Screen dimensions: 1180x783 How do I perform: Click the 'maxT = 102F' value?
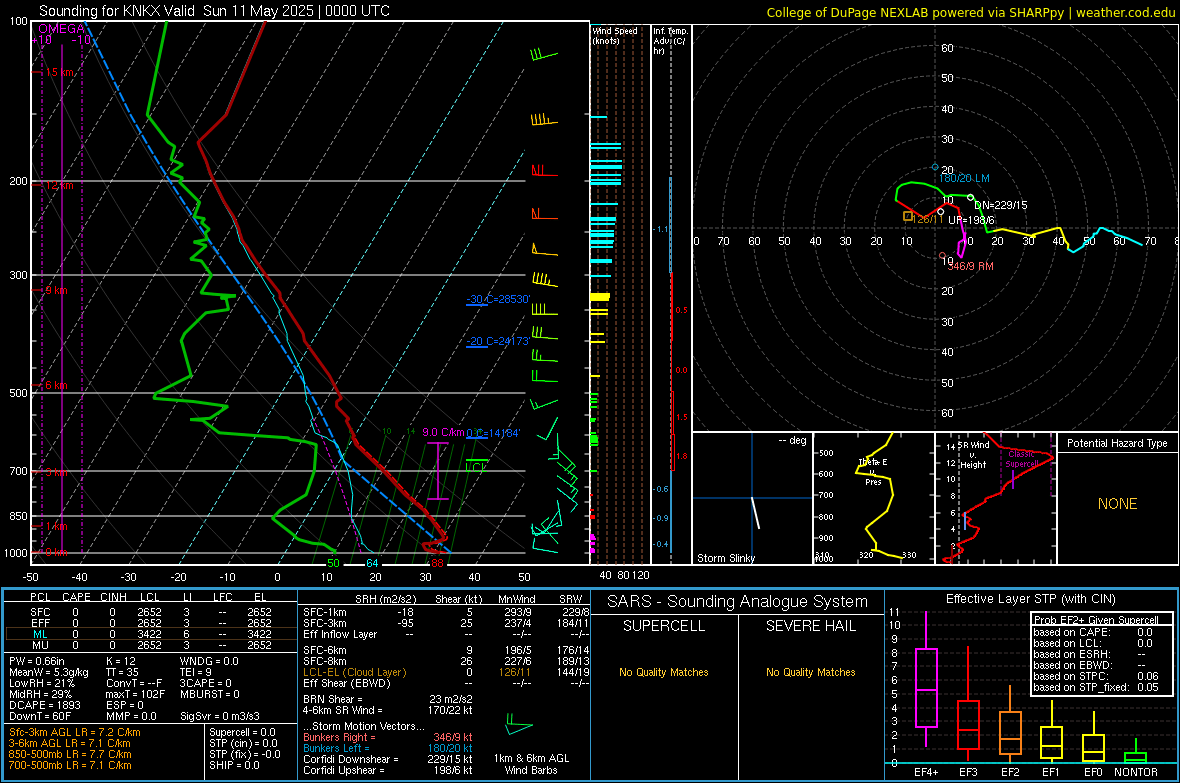click(x=135, y=694)
